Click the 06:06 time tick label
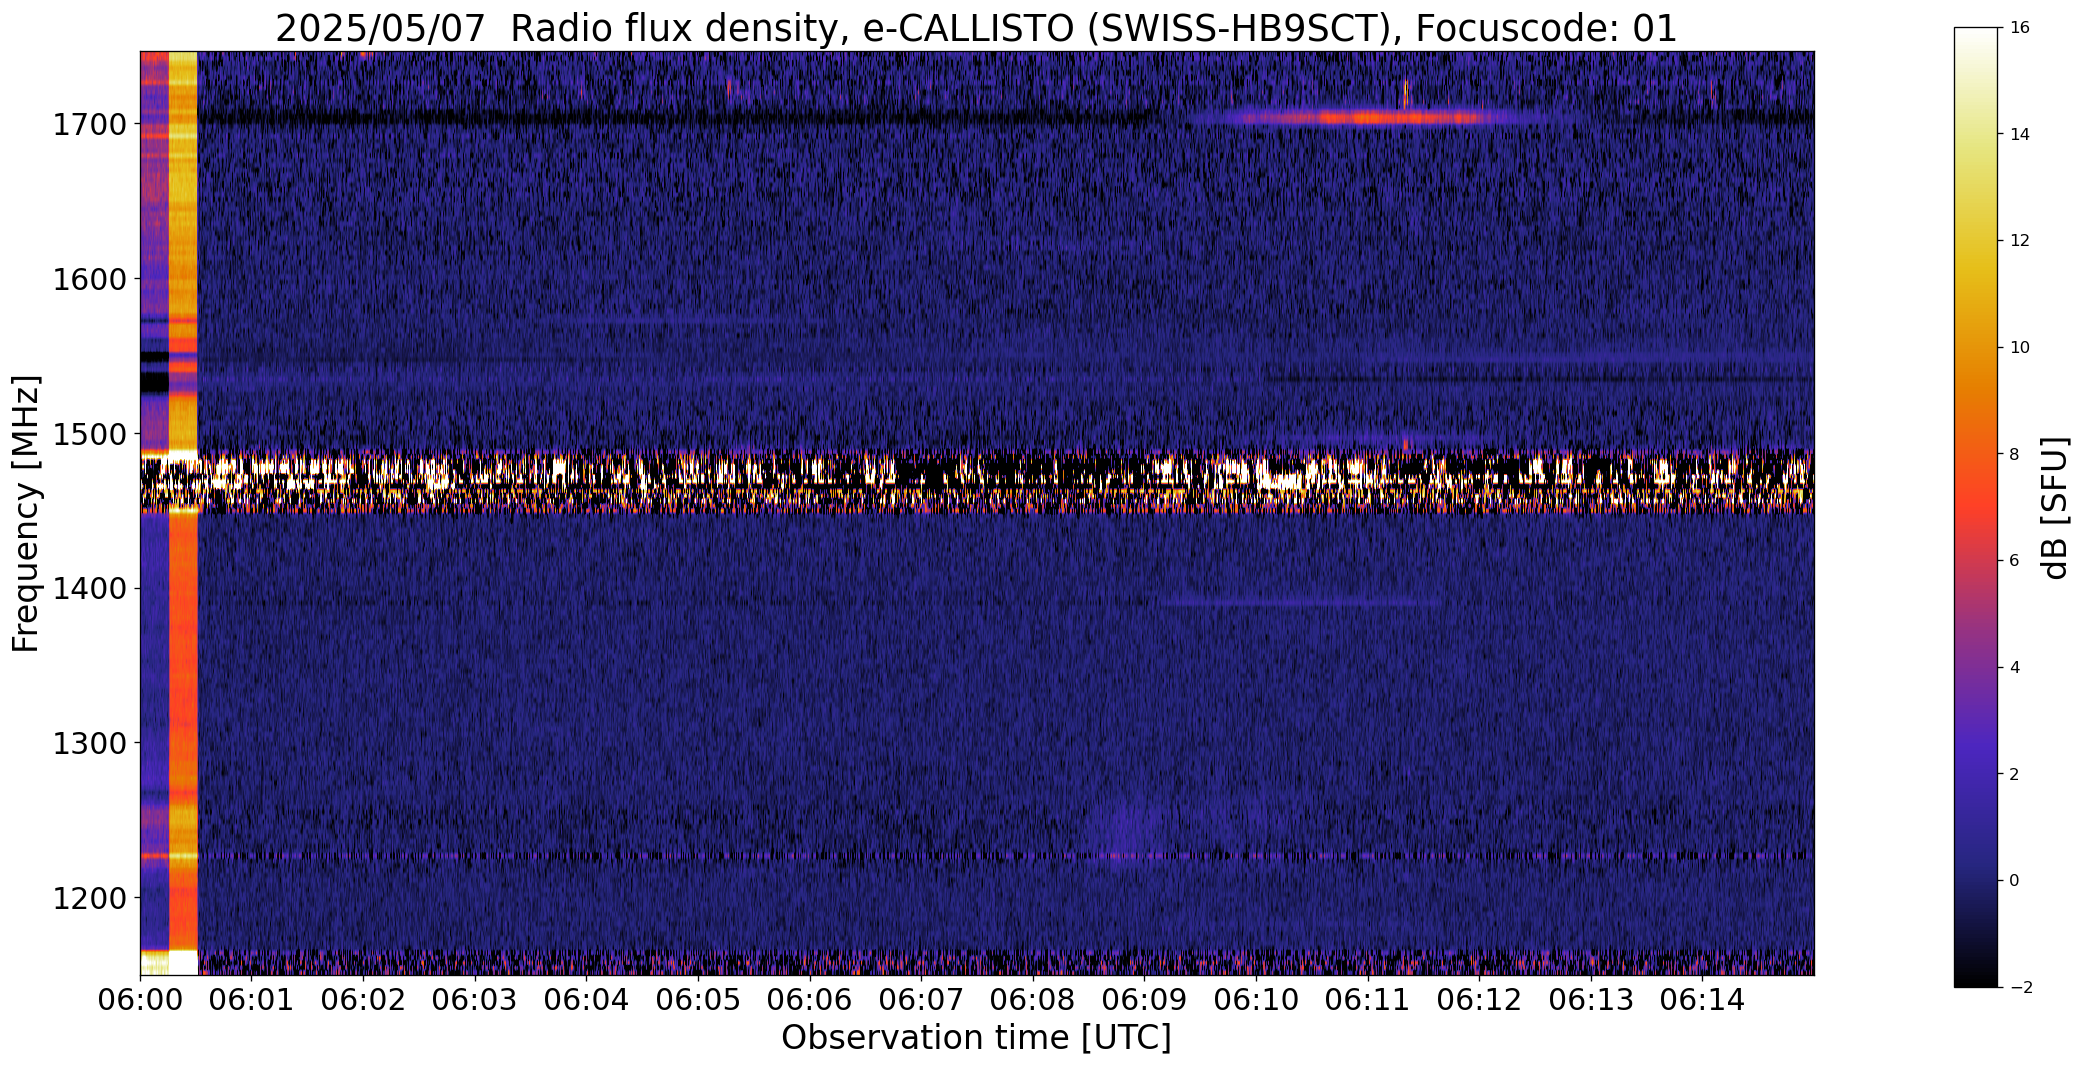The width and height of the screenshot is (2085, 1067). (x=810, y=1000)
